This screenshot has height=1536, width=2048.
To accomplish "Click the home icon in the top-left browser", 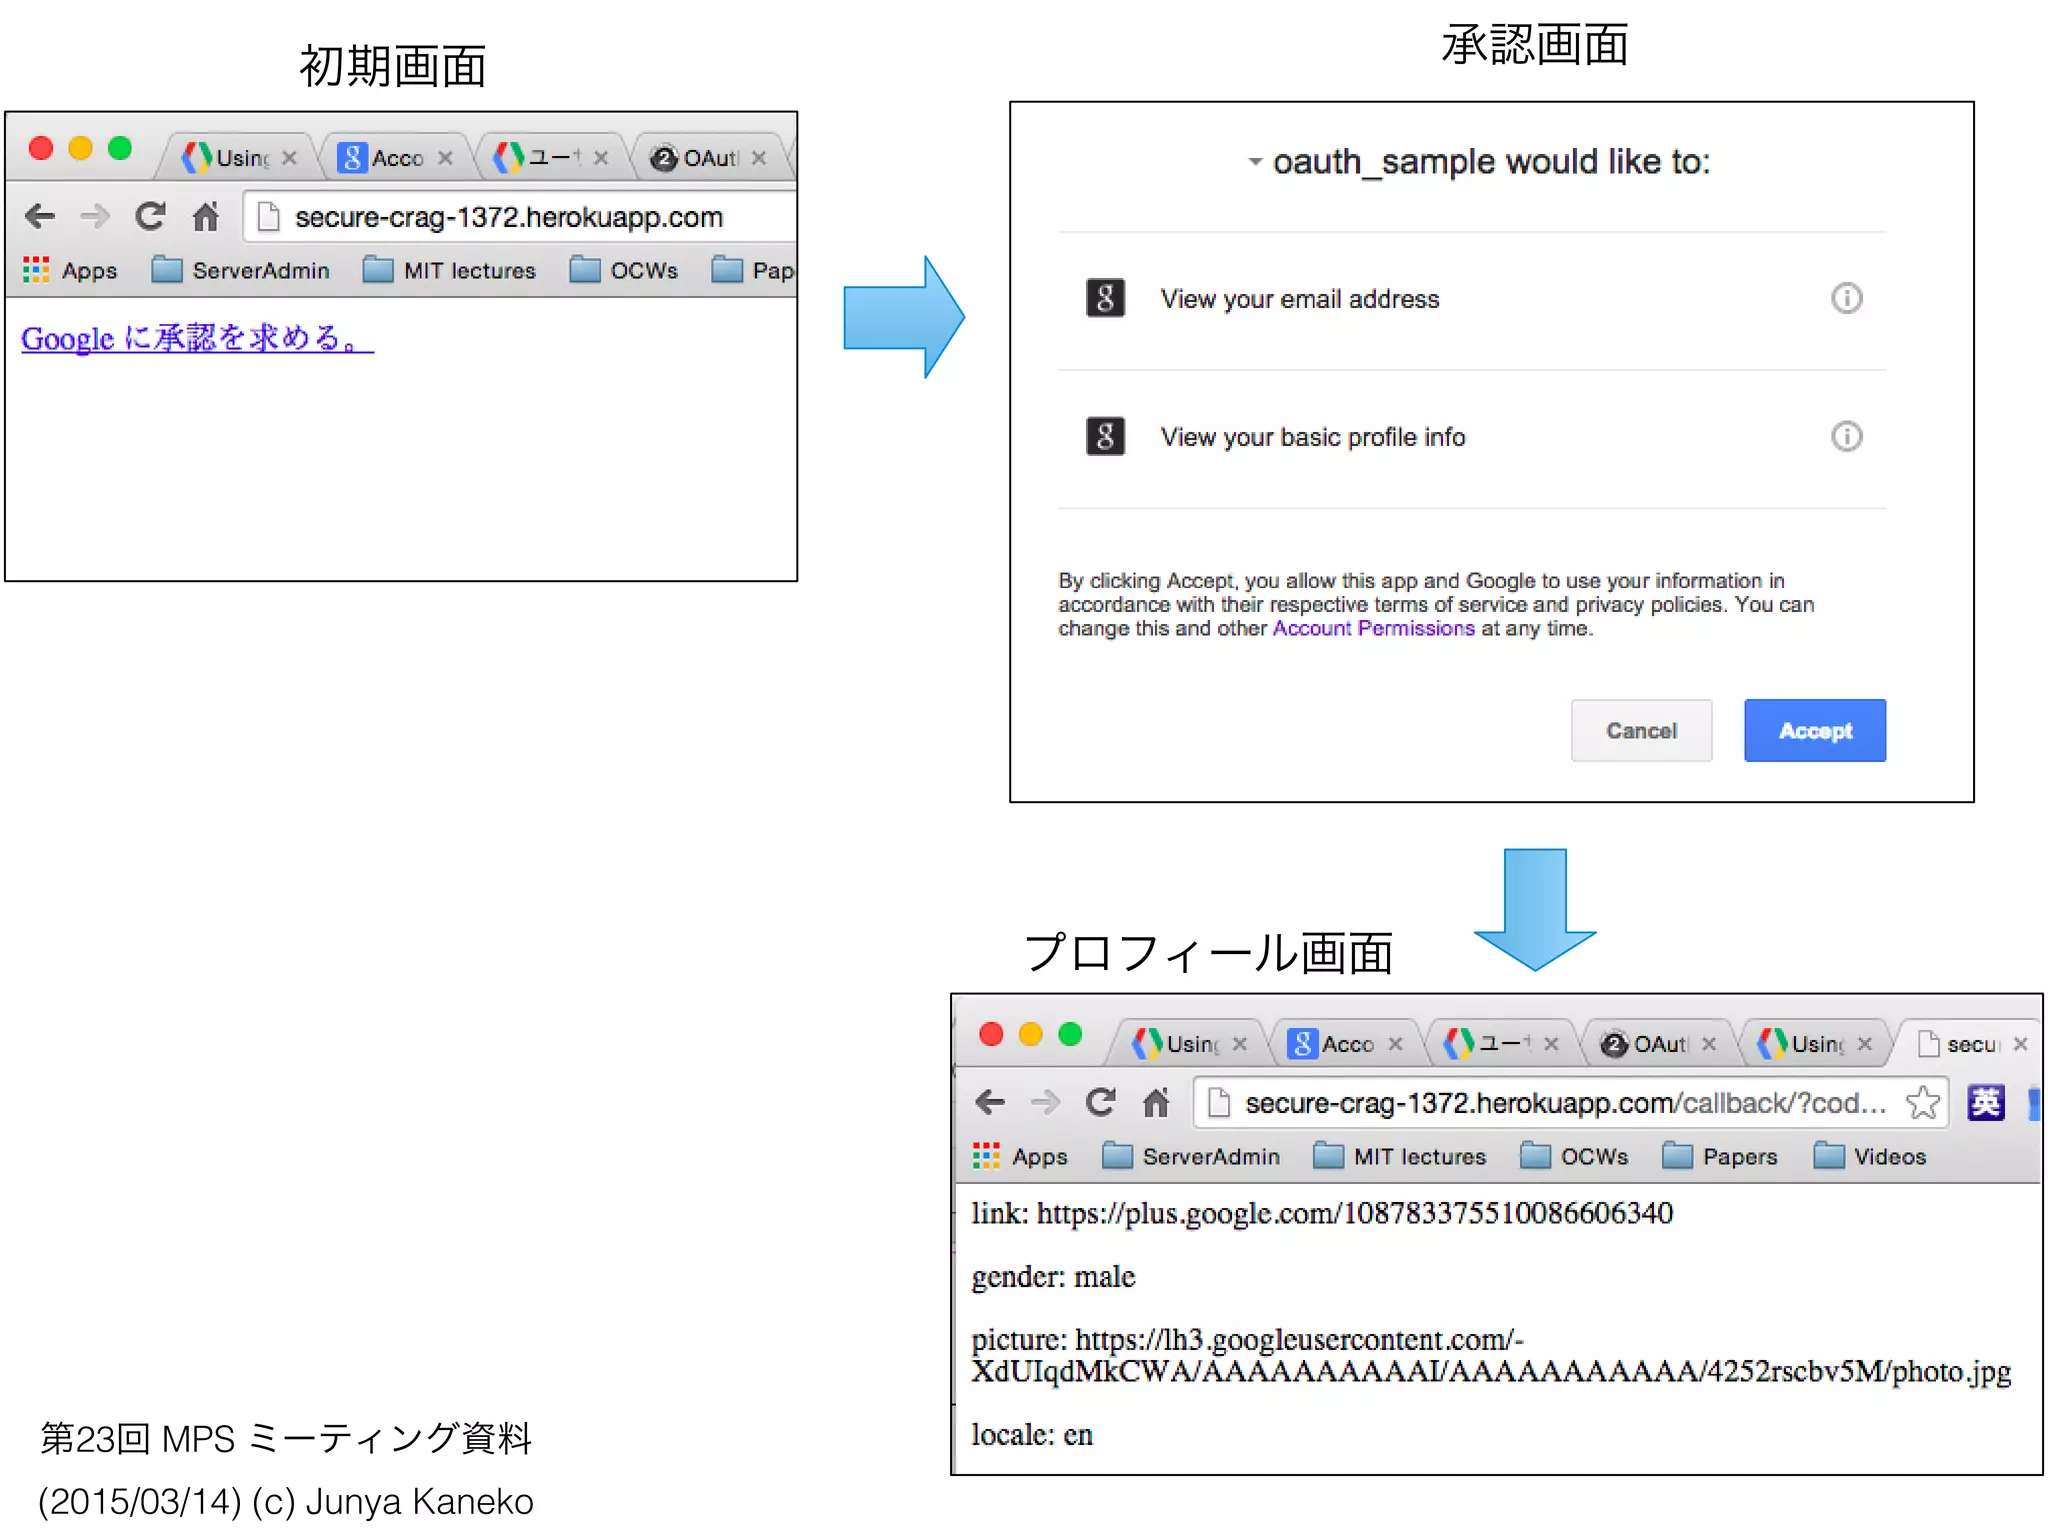I will click(x=206, y=216).
